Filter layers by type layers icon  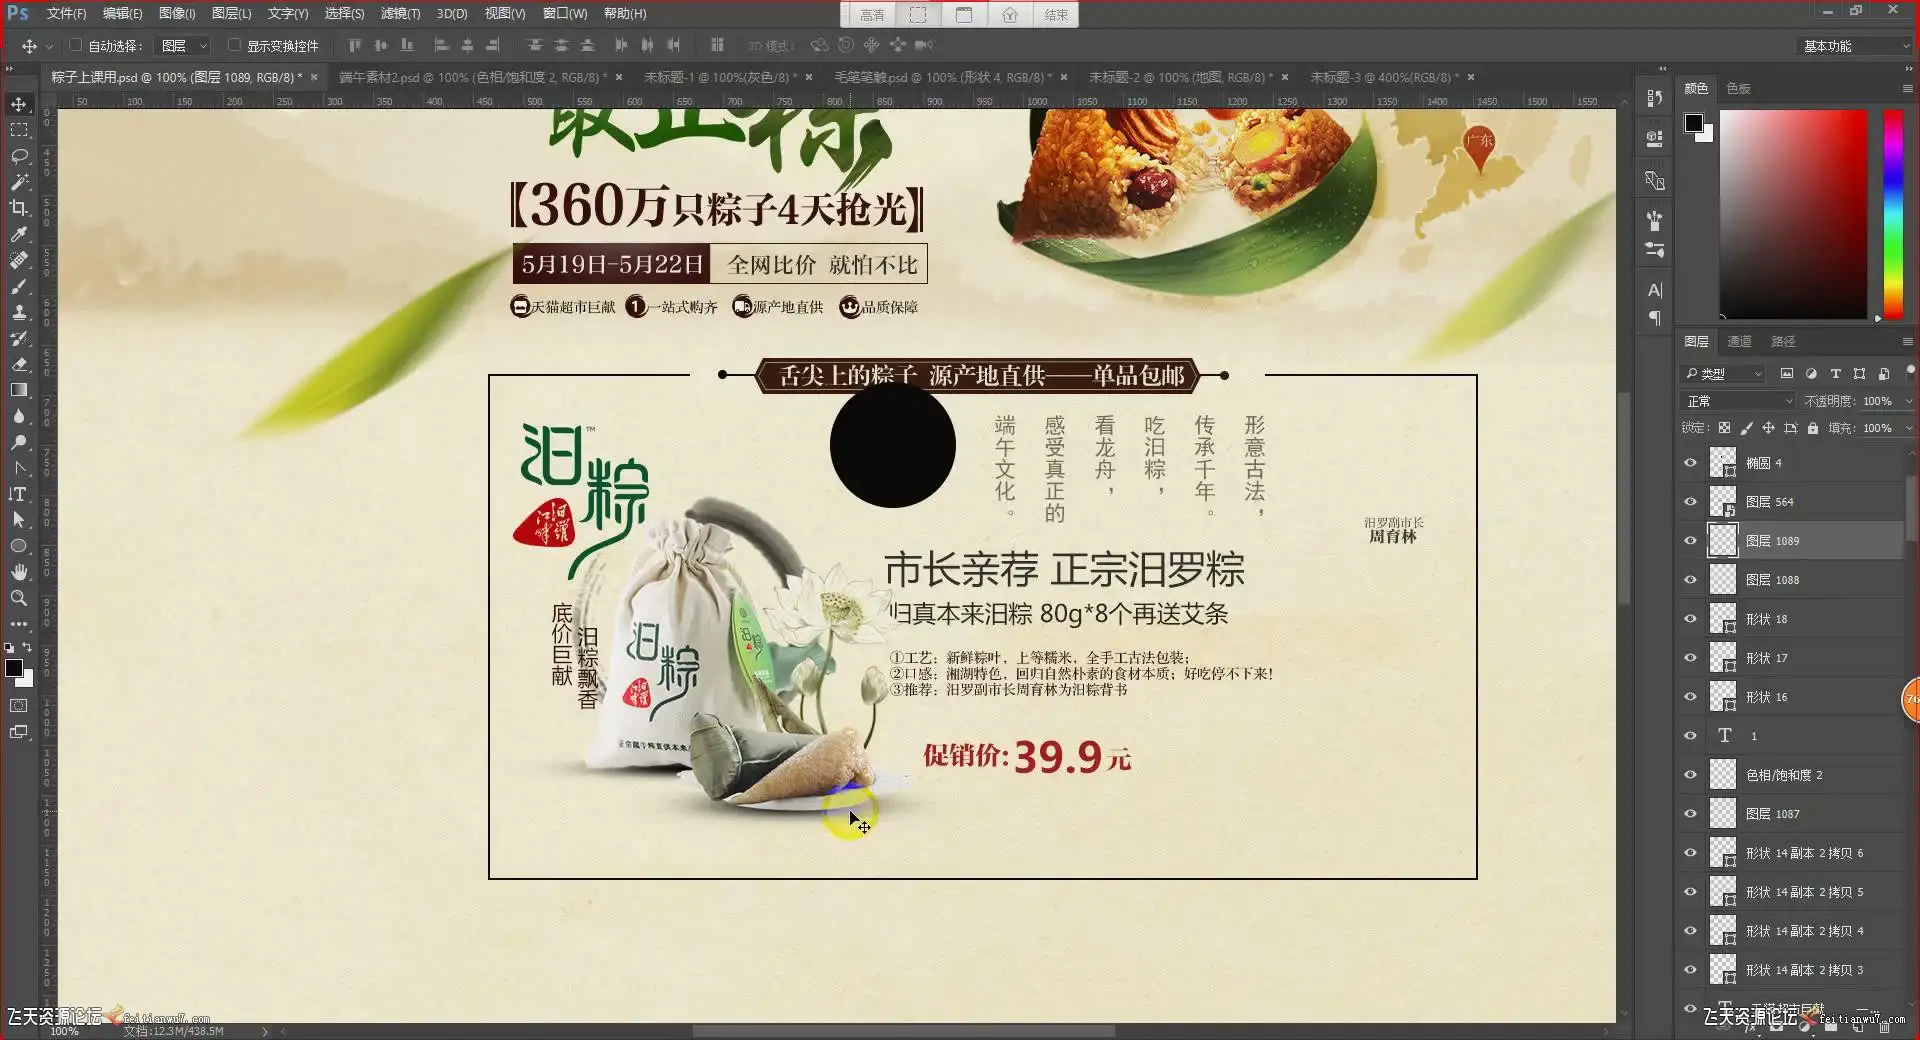1835,374
